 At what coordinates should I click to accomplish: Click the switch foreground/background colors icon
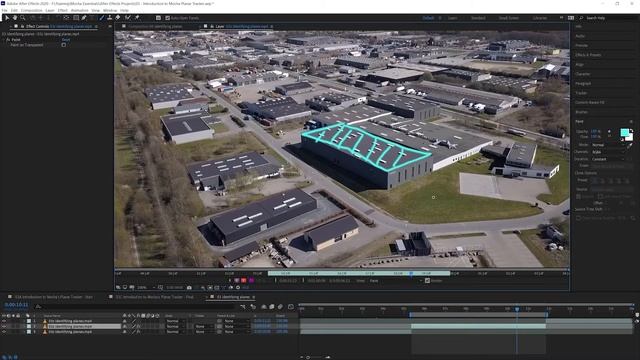[x=631, y=130]
